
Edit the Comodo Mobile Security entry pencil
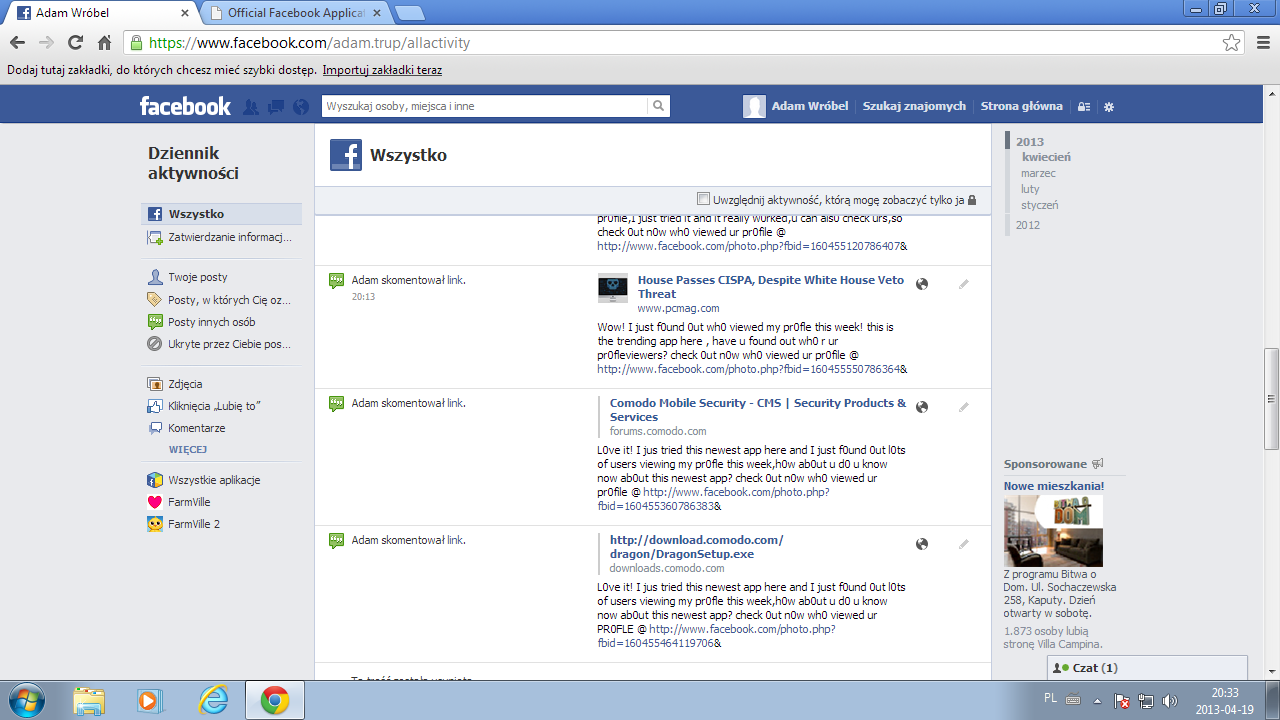coord(964,407)
